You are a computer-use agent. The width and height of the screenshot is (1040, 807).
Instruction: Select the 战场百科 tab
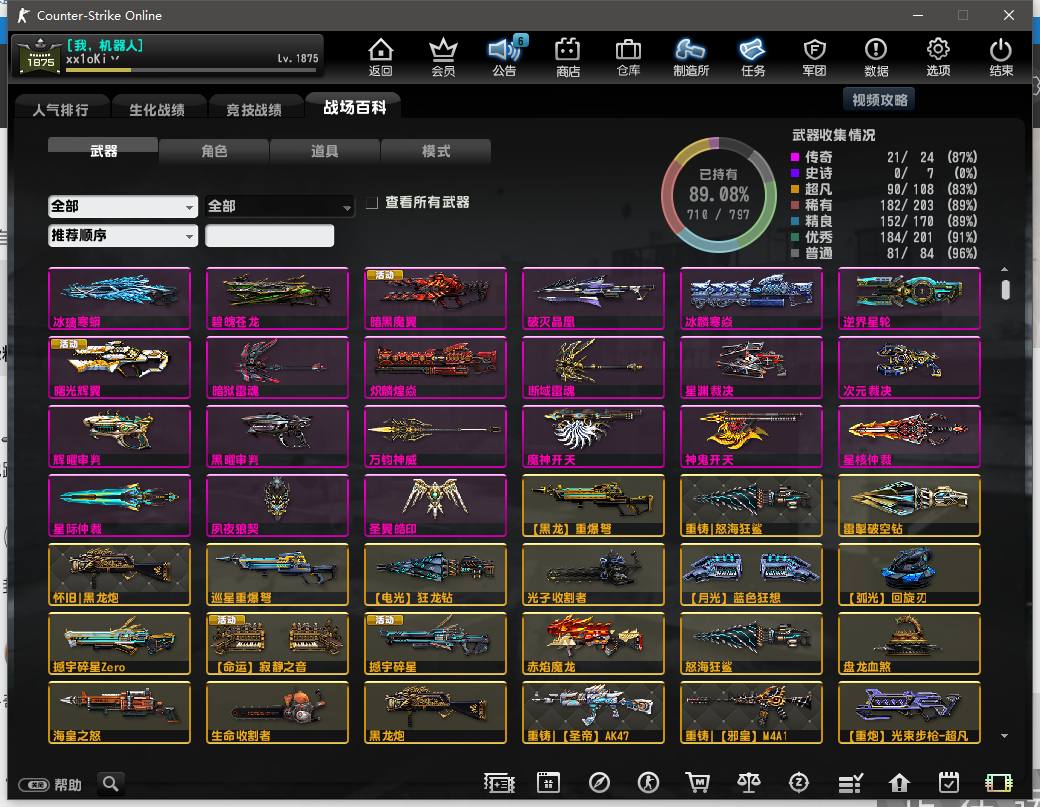(x=354, y=107)
